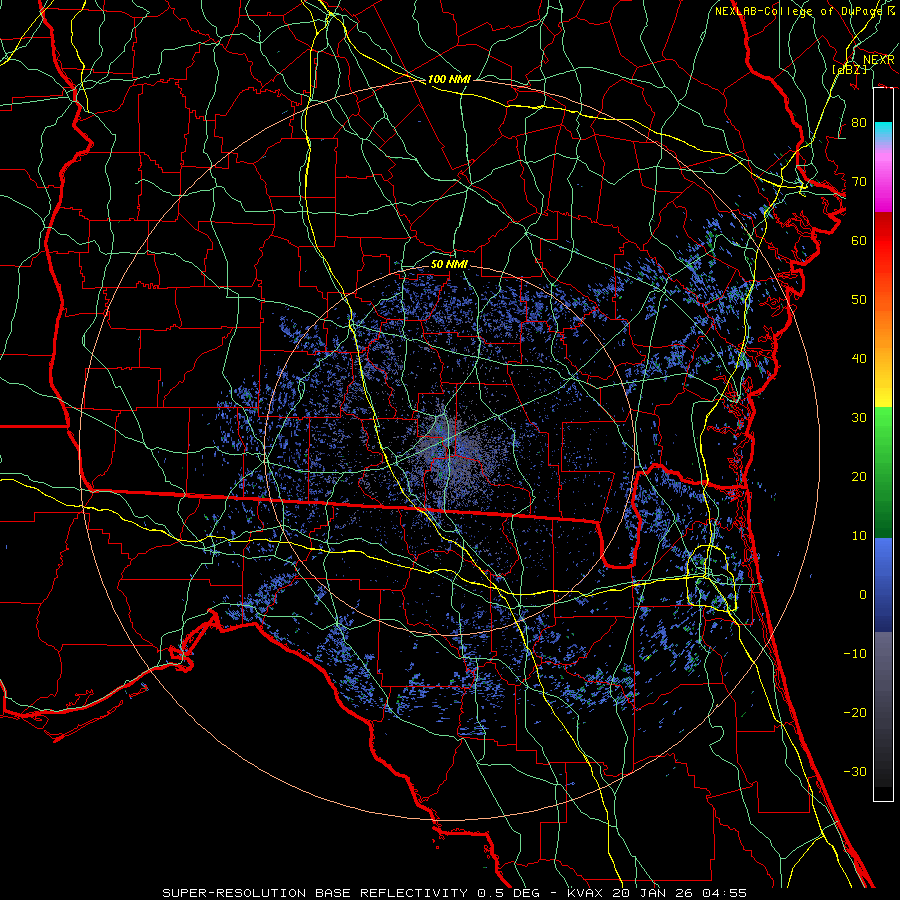Screen dimensions: 900x900
Task: Click the -20 value on the dBZ scale
Action: pyautogui.click(x=855, y=712)
